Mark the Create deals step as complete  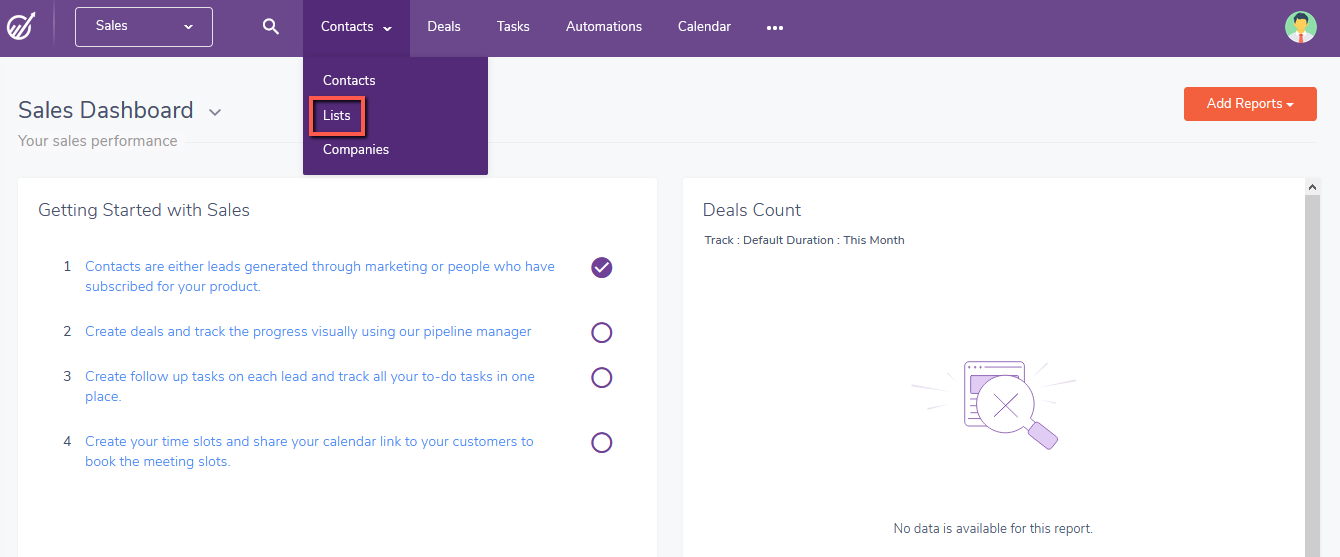(x=602, y=332)
